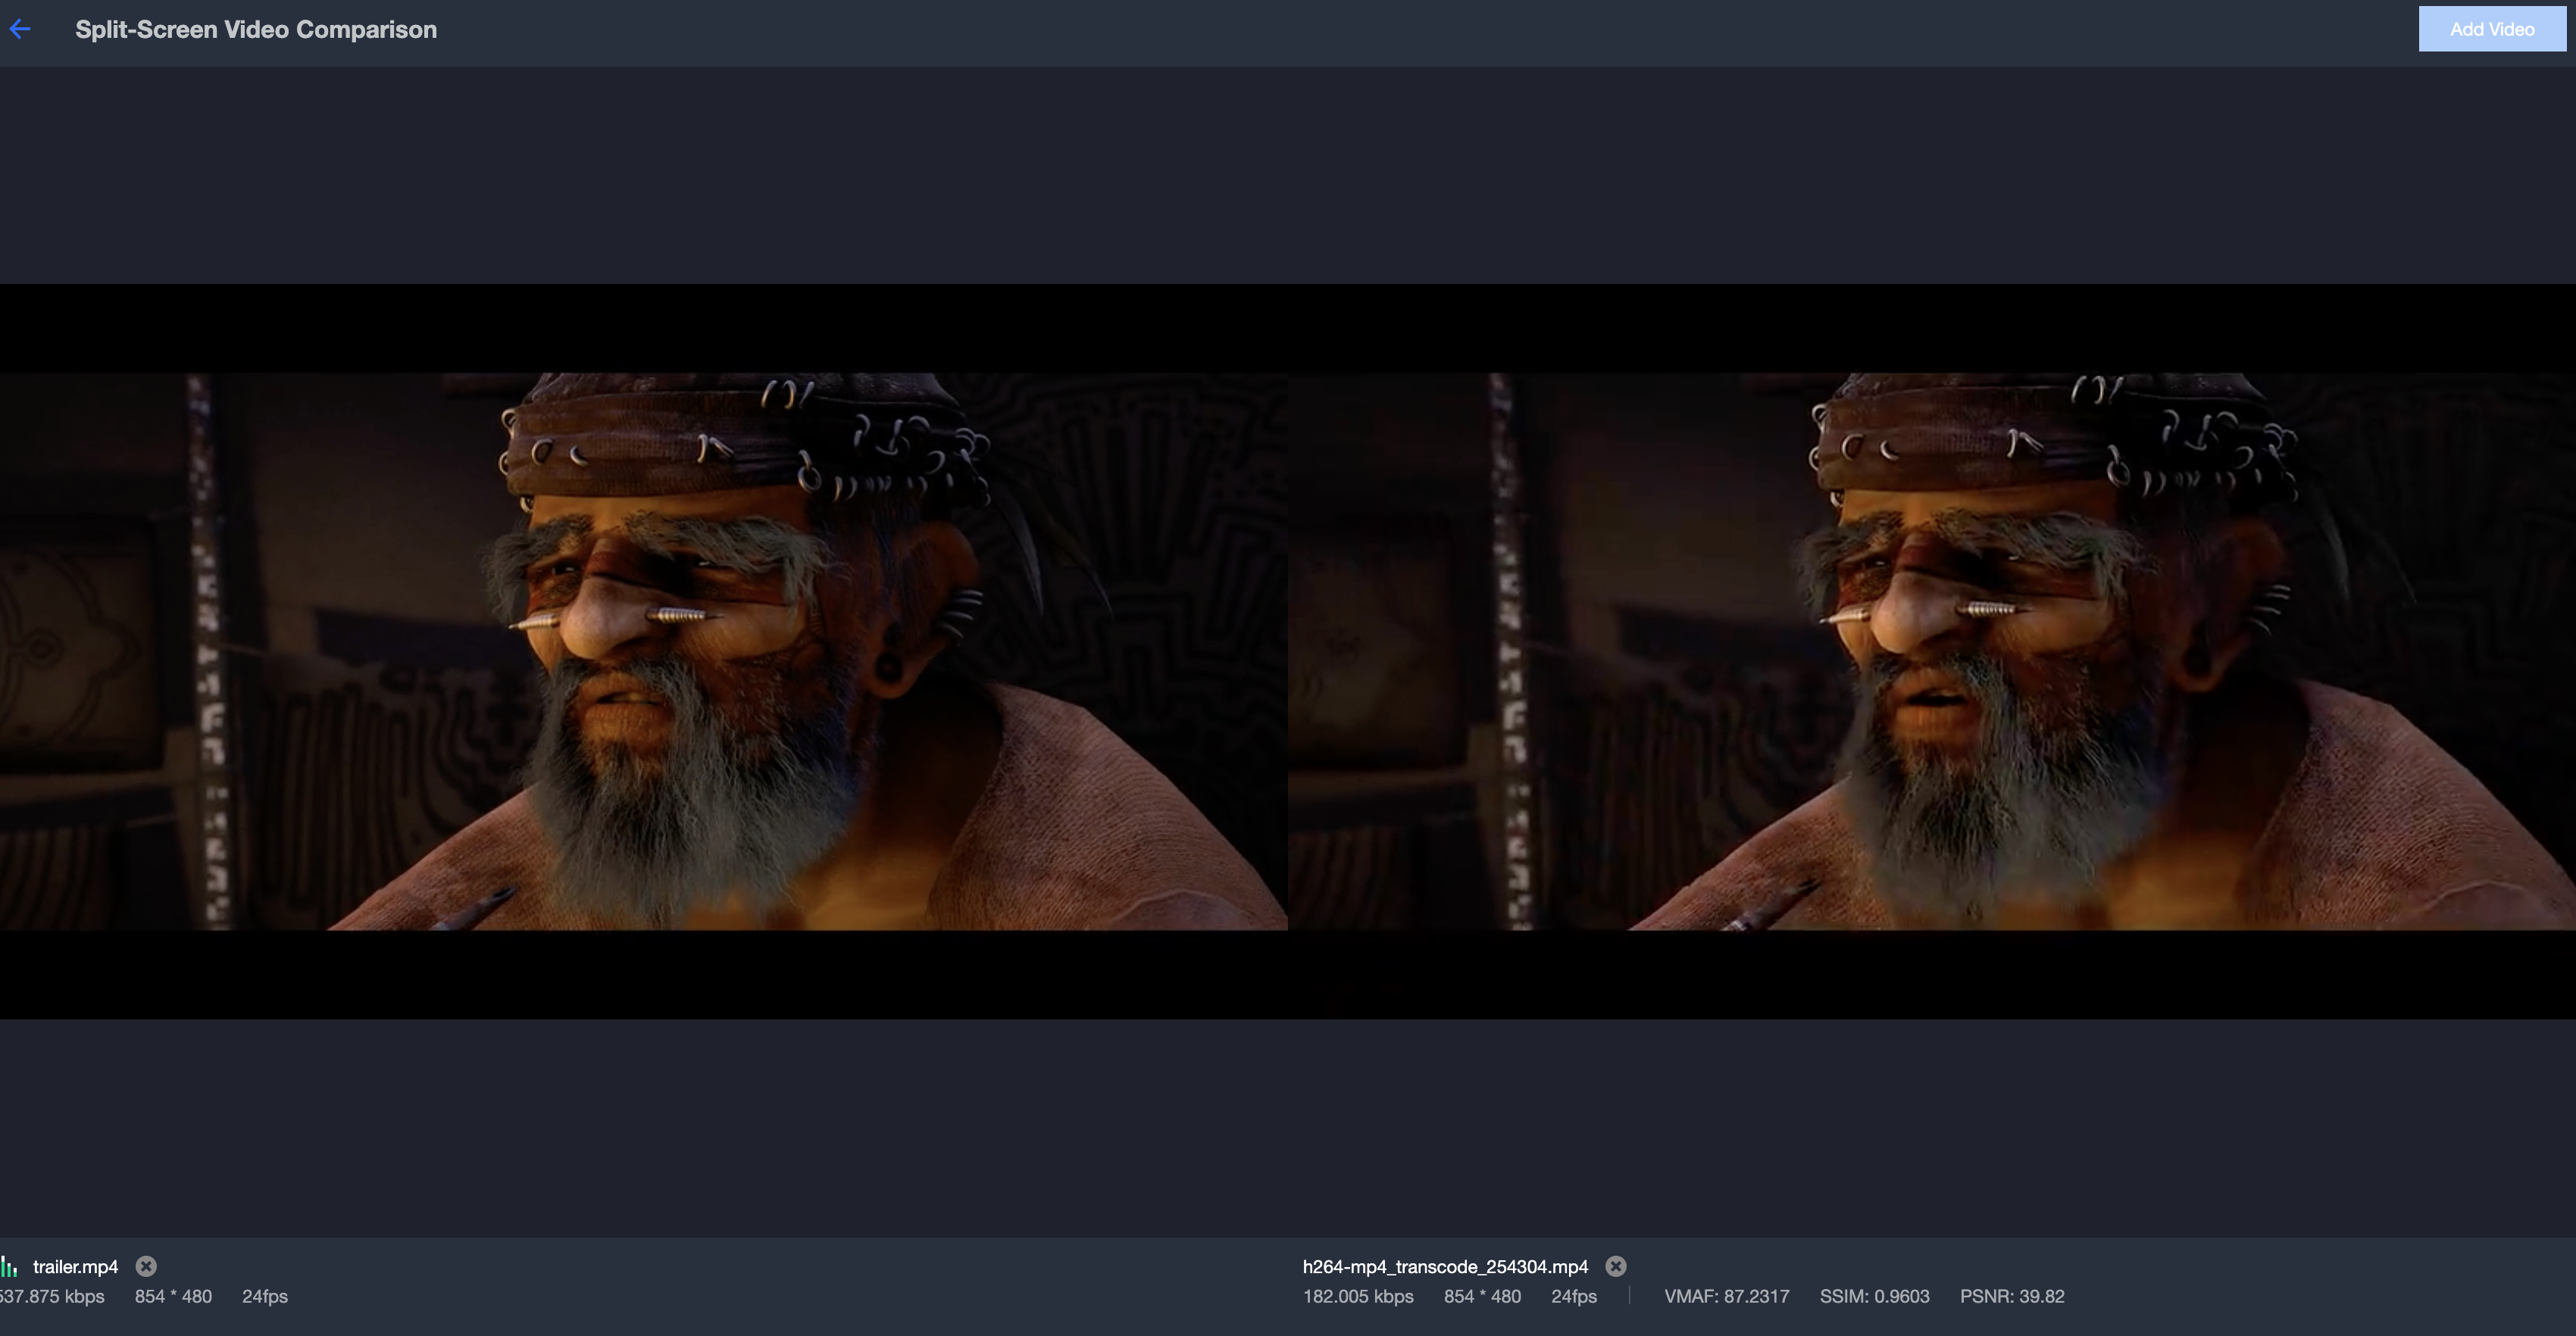The width and height of the screenshot is (2576, 1336).
Task: Click the blue back arrow
Action: click(20, 30)
